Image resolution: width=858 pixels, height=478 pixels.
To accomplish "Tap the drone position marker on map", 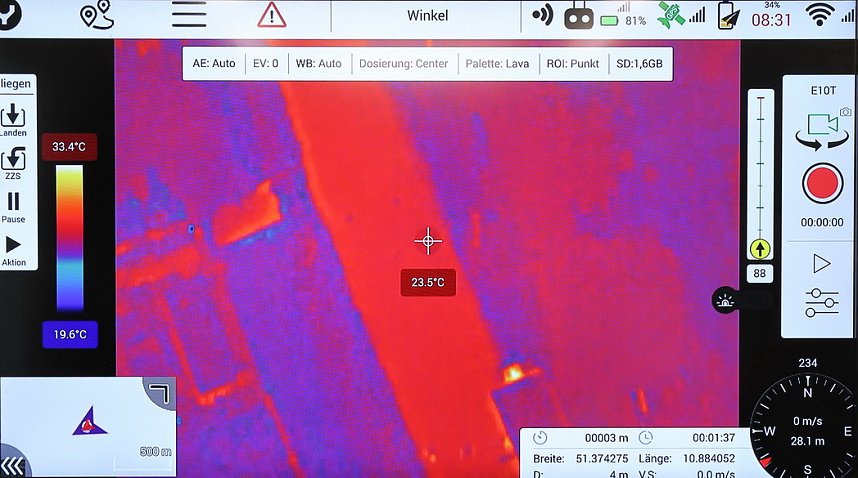I will coord(90,422).
